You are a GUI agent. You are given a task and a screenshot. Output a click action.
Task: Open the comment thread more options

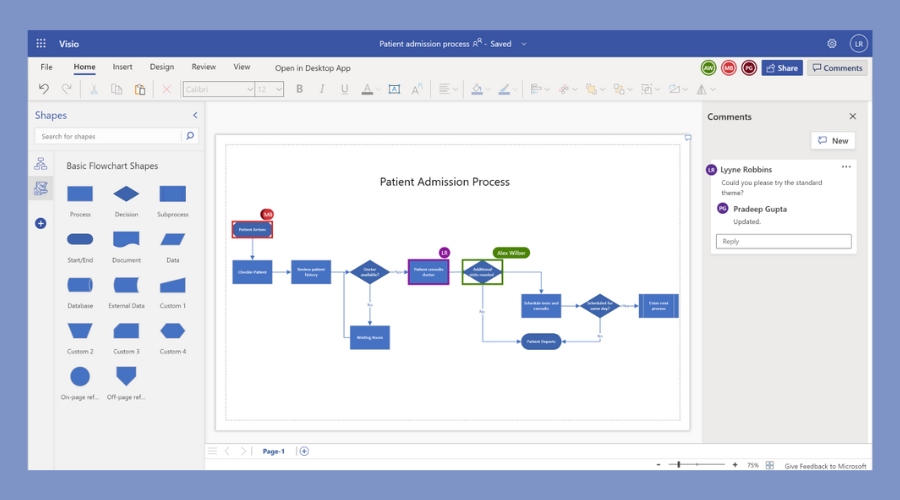(846, 167)
